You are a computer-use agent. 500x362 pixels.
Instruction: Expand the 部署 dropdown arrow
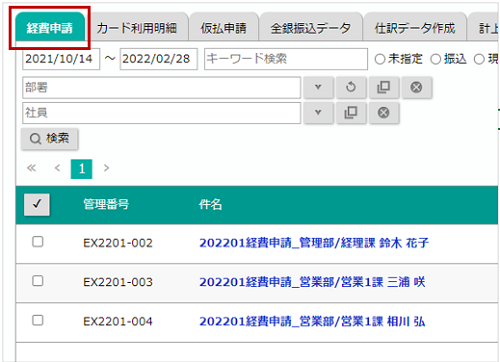(319, 87)
